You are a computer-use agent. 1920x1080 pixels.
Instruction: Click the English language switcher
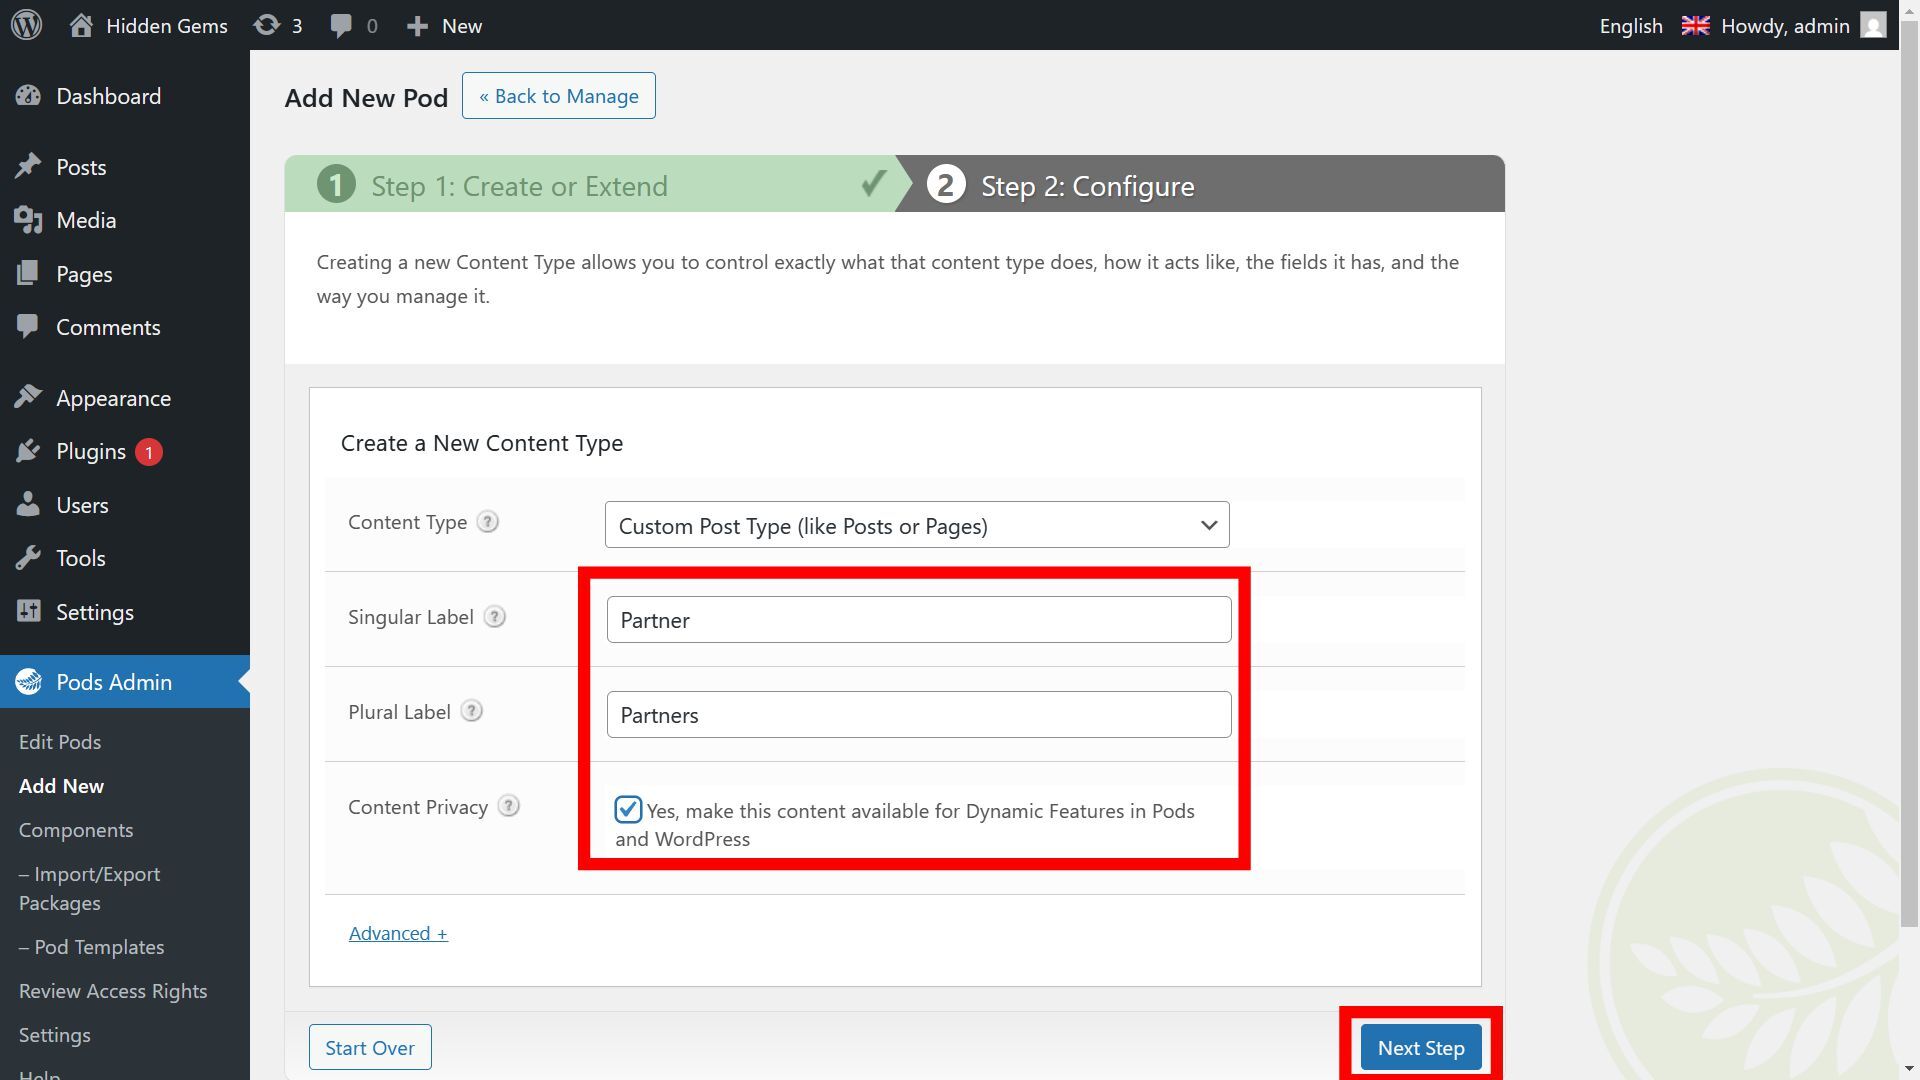click(1631, 26)
